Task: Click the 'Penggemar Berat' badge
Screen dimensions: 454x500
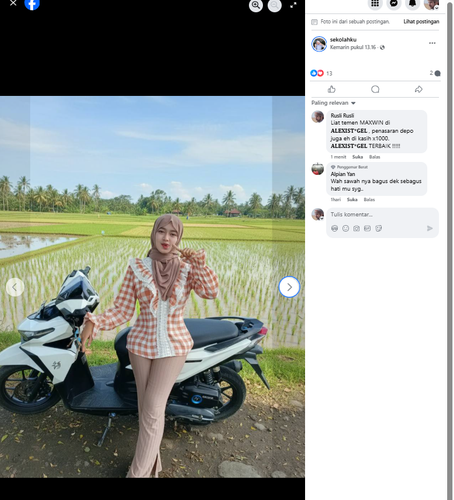Action: click(x=349, y=167)
